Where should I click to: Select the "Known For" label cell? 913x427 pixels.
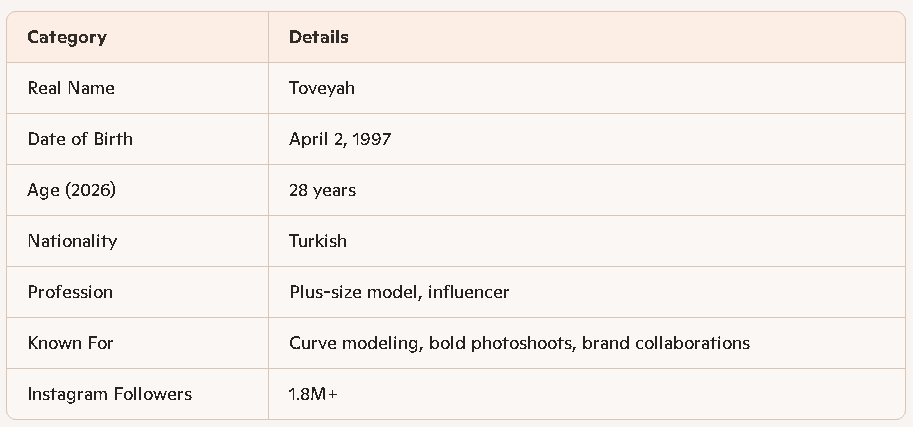(71, 343)
